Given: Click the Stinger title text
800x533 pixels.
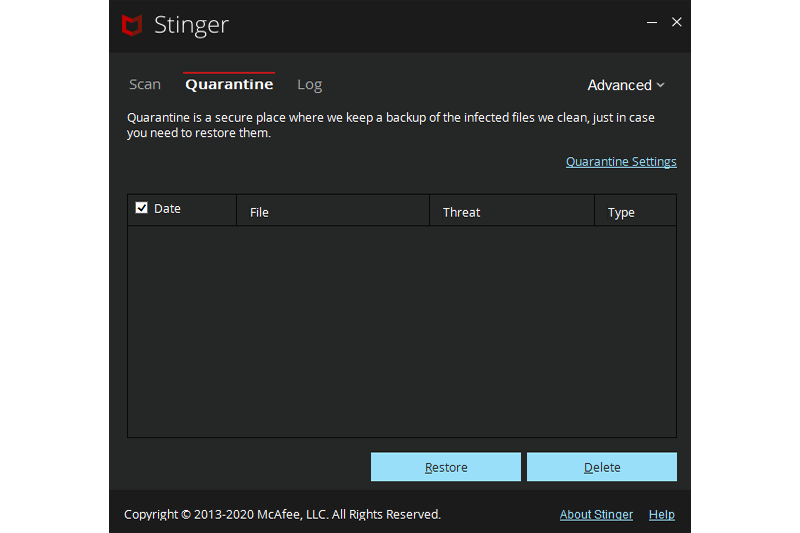Looking at the screenshot, I should coord(190,25).
